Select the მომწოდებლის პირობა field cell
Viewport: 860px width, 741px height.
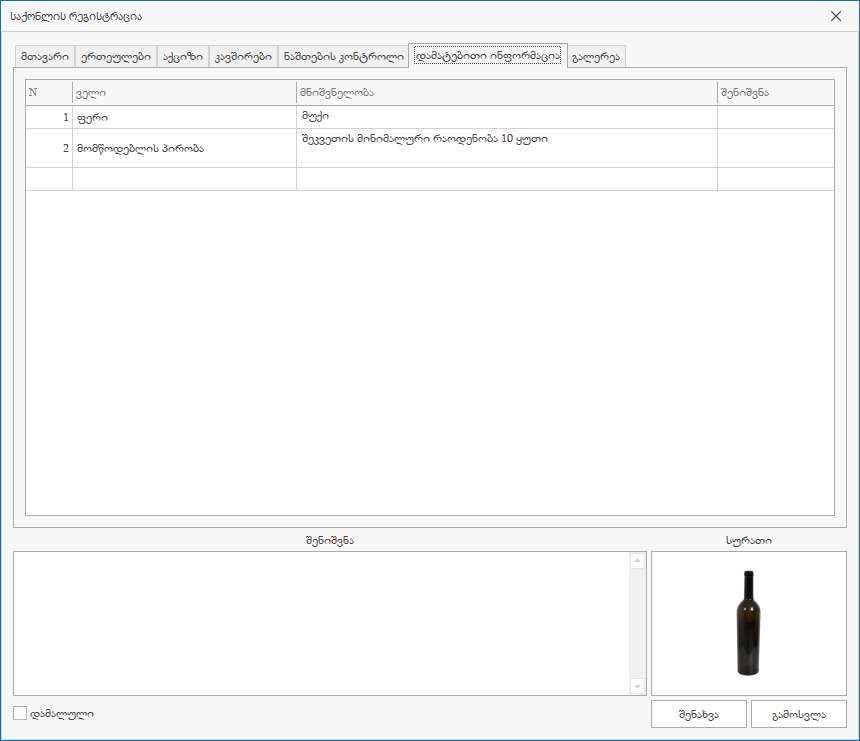point(184,148)
